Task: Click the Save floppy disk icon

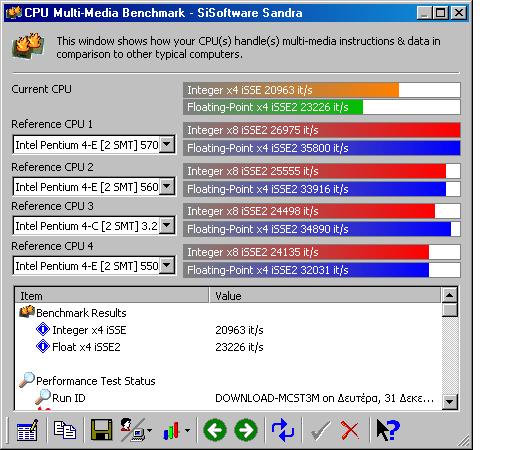Action: (101, 430)
